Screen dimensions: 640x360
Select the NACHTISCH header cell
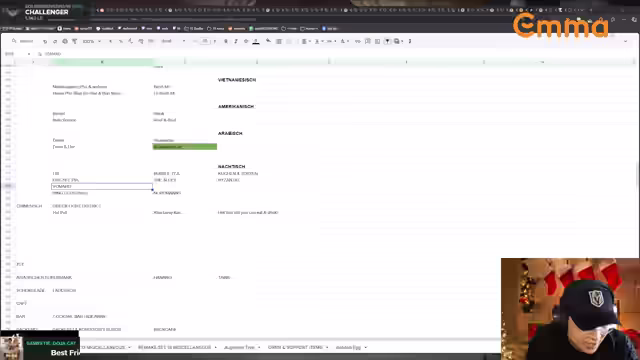pos(231,167)
